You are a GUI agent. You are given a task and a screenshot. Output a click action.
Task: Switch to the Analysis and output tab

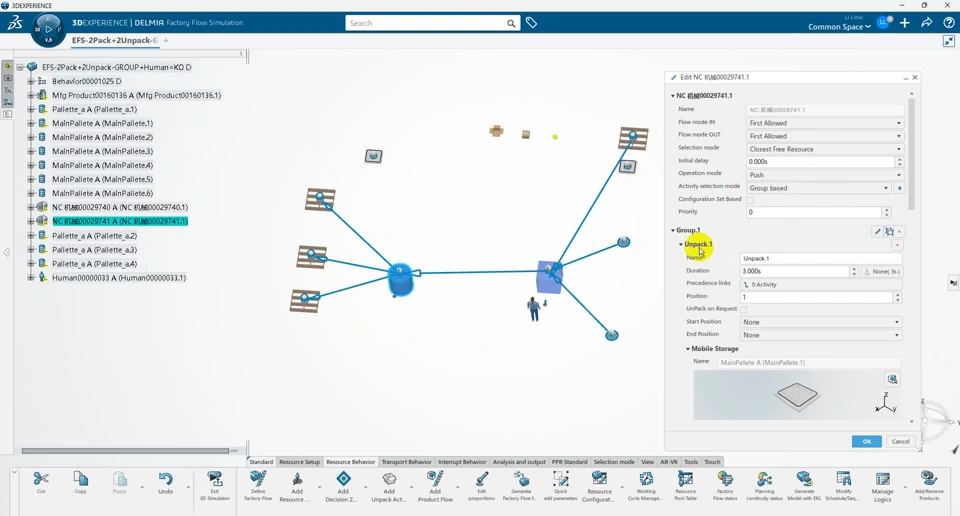(519, 462)
